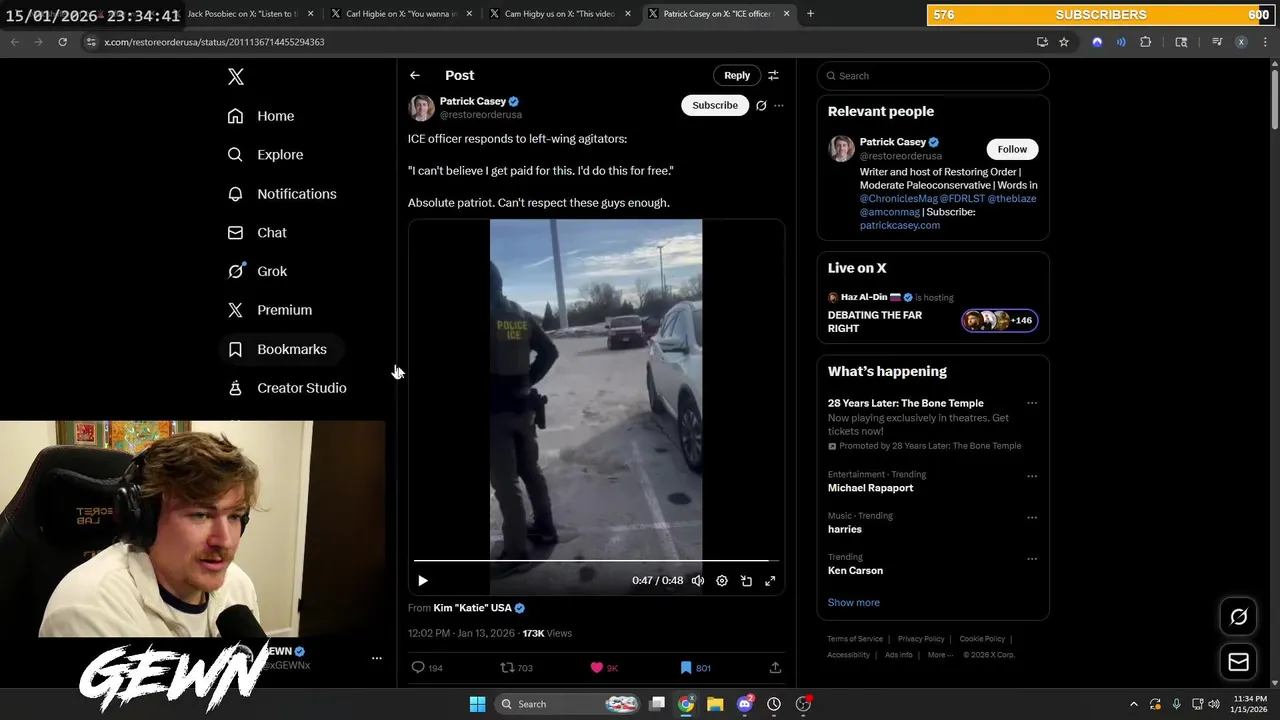Open Creator Studio in the sidebar
Screen dimensions: 1280x720
coord(287,388)
